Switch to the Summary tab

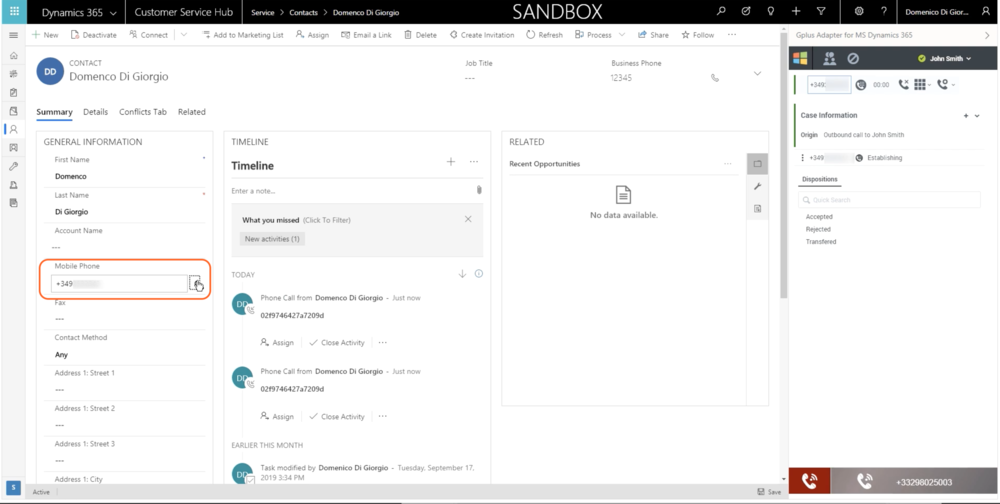(x=54, y=112)
